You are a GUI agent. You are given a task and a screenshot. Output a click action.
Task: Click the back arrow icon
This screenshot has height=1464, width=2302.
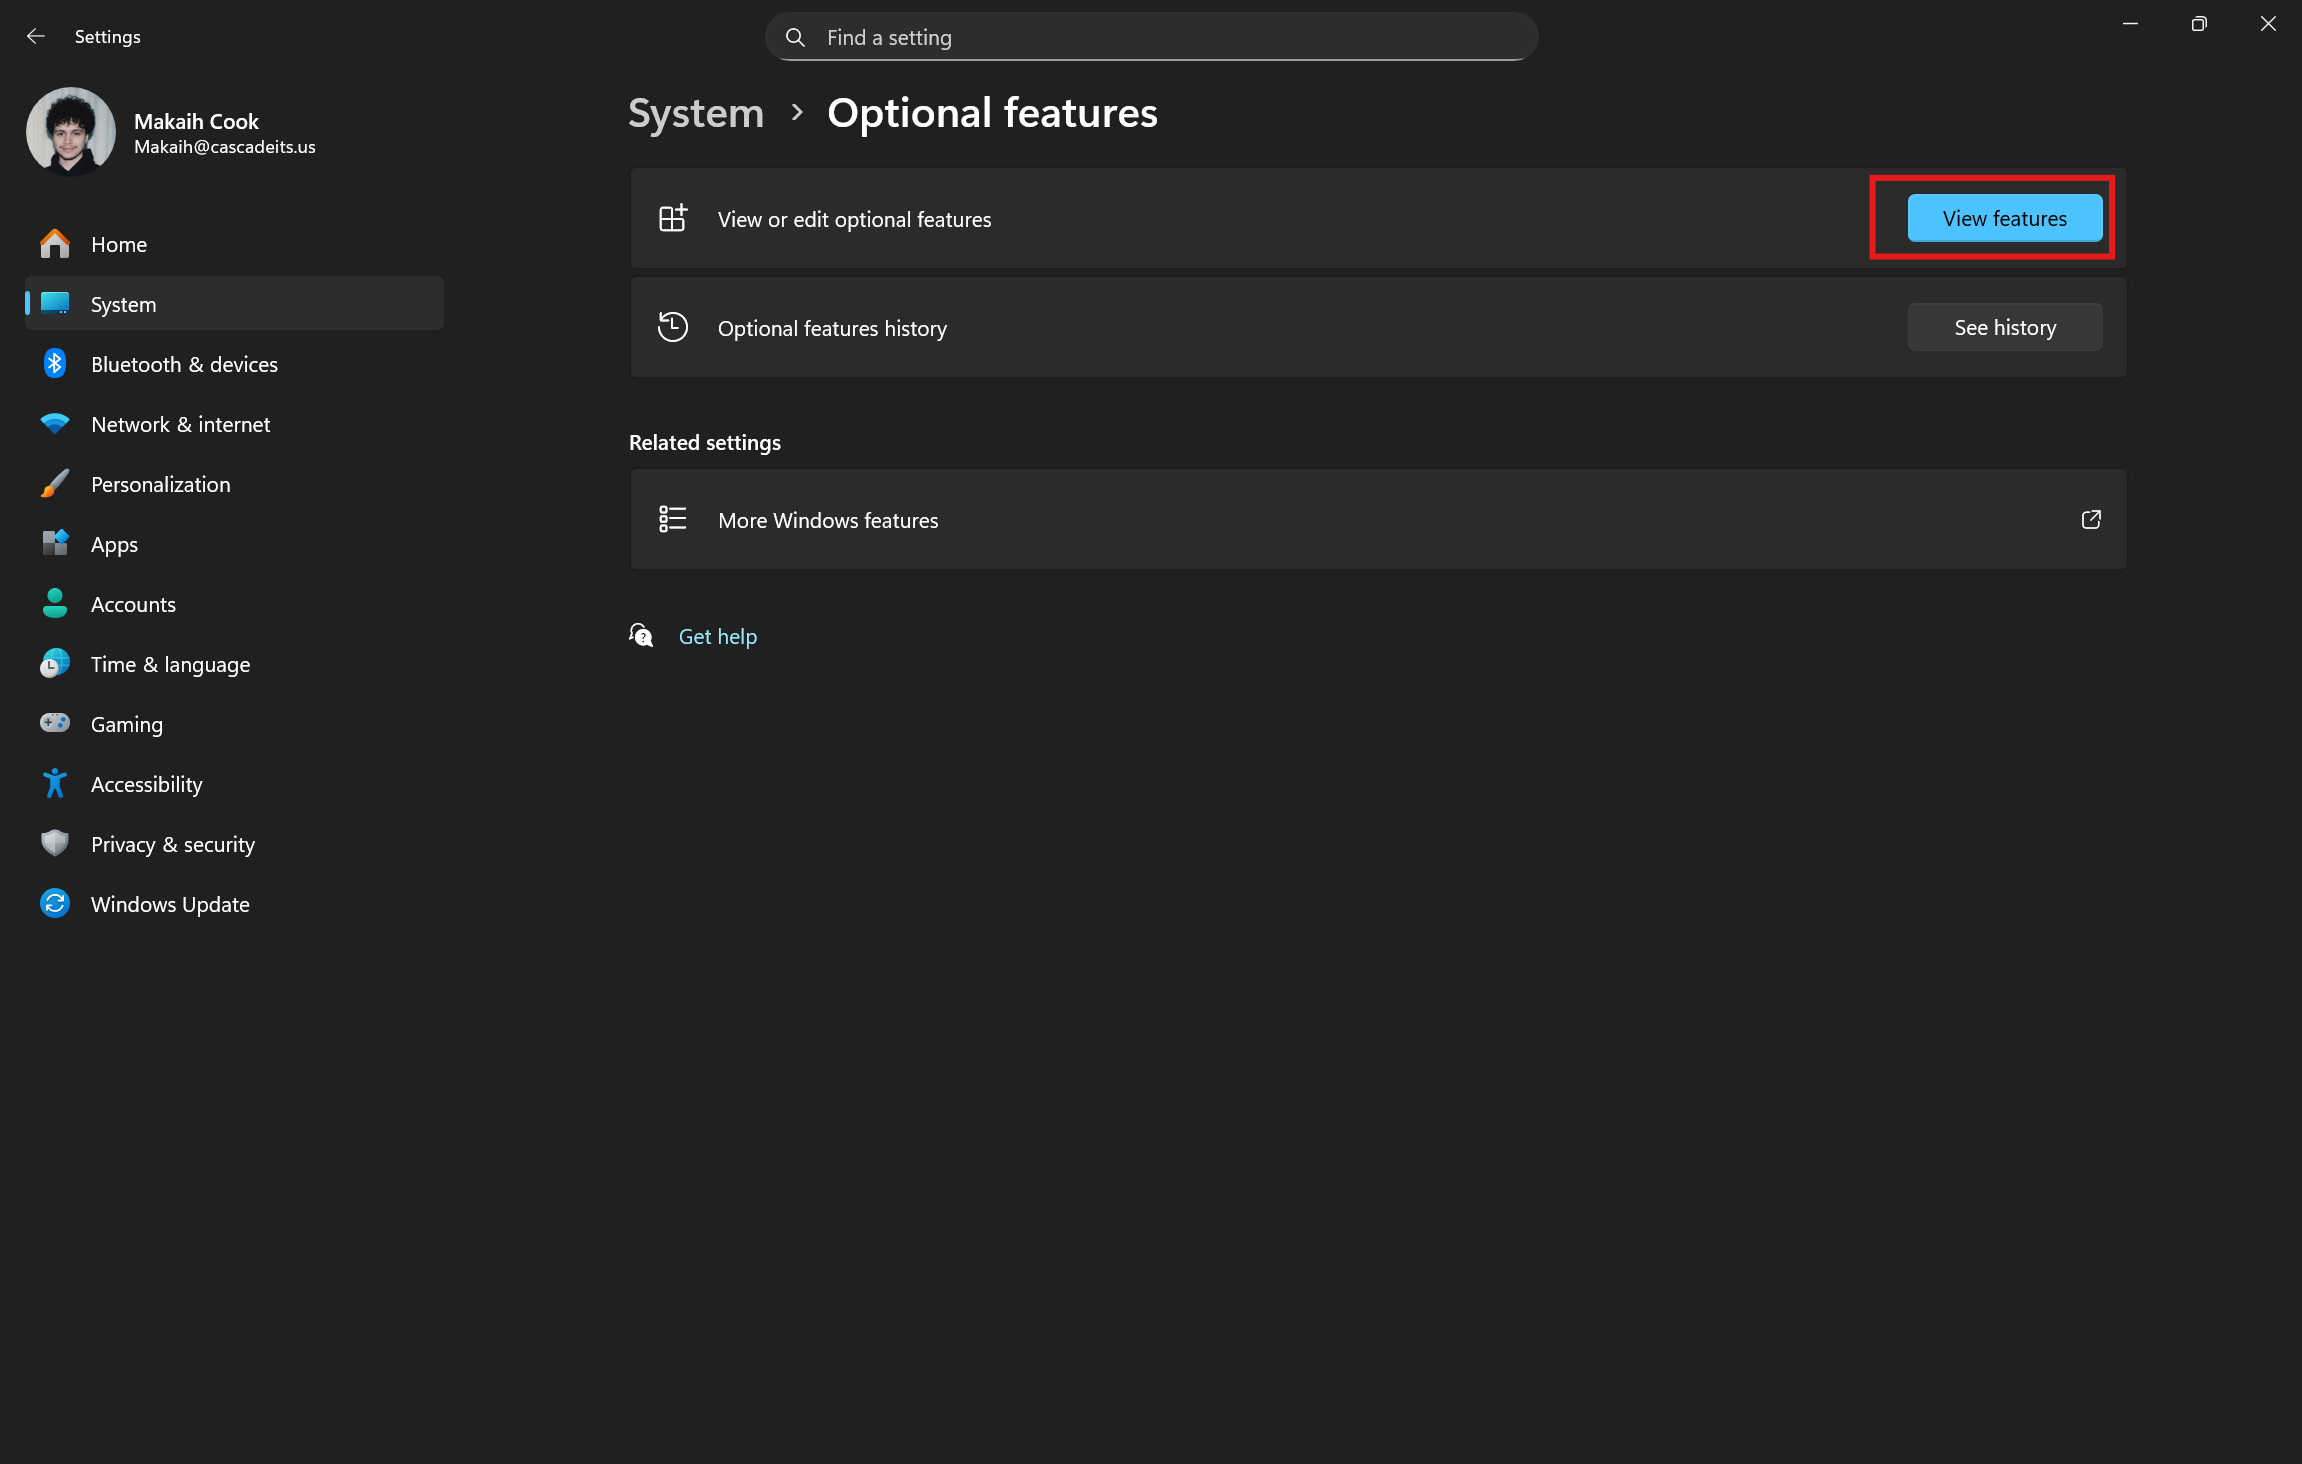pyautogui.click(x=36, y=37)
